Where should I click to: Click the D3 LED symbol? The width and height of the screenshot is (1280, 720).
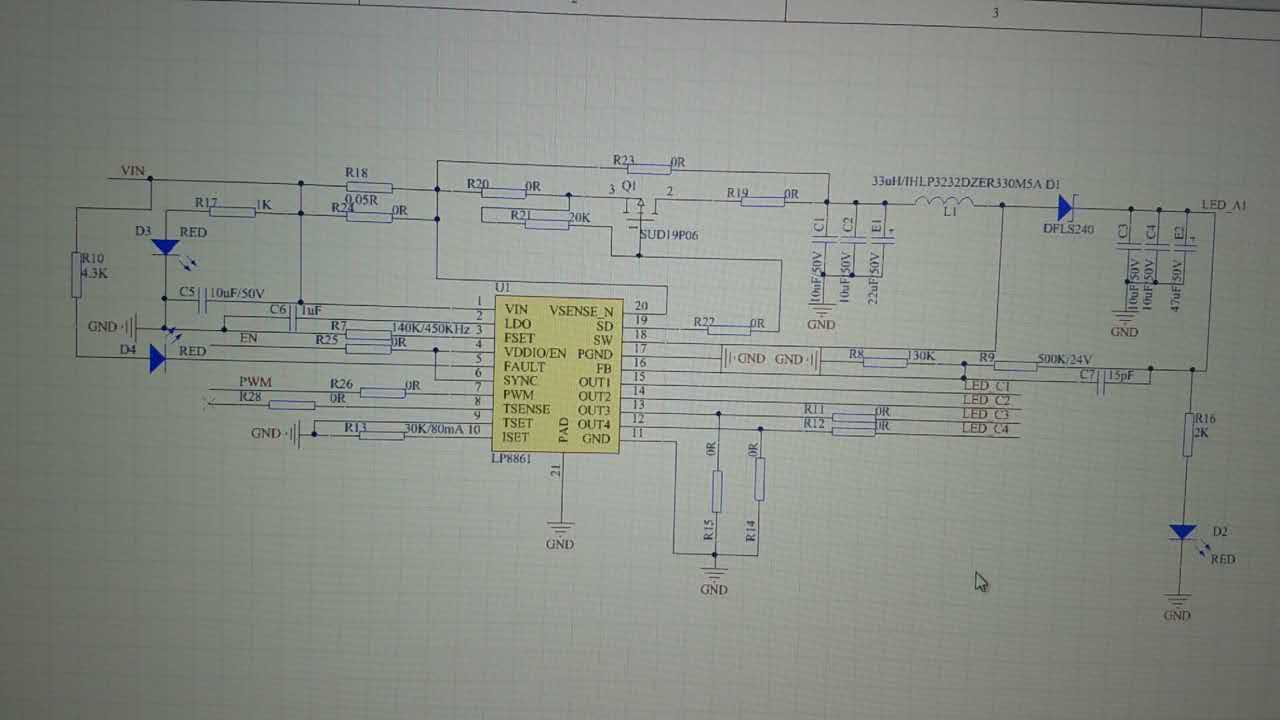pos(165,247)
